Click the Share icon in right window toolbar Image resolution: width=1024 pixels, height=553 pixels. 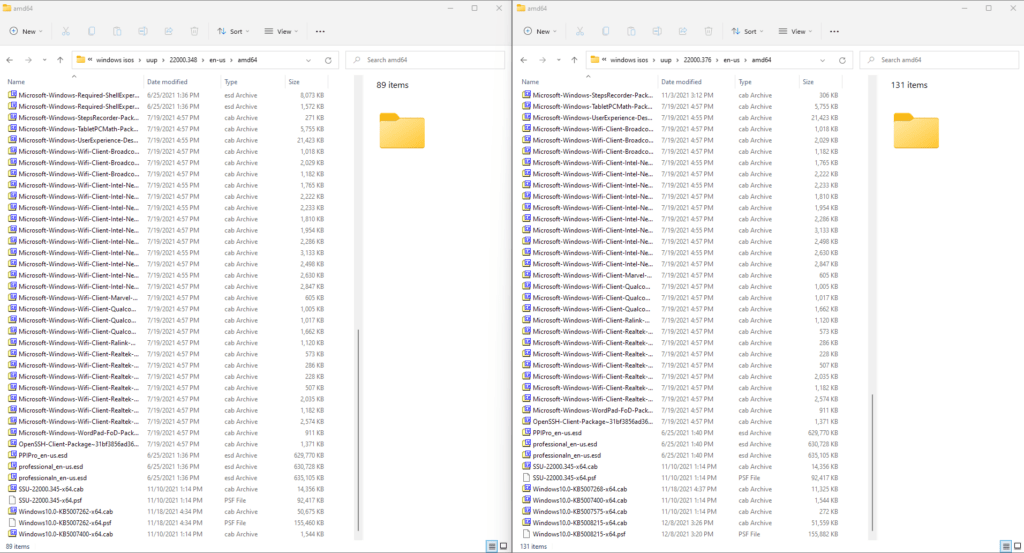pos(682,31)
